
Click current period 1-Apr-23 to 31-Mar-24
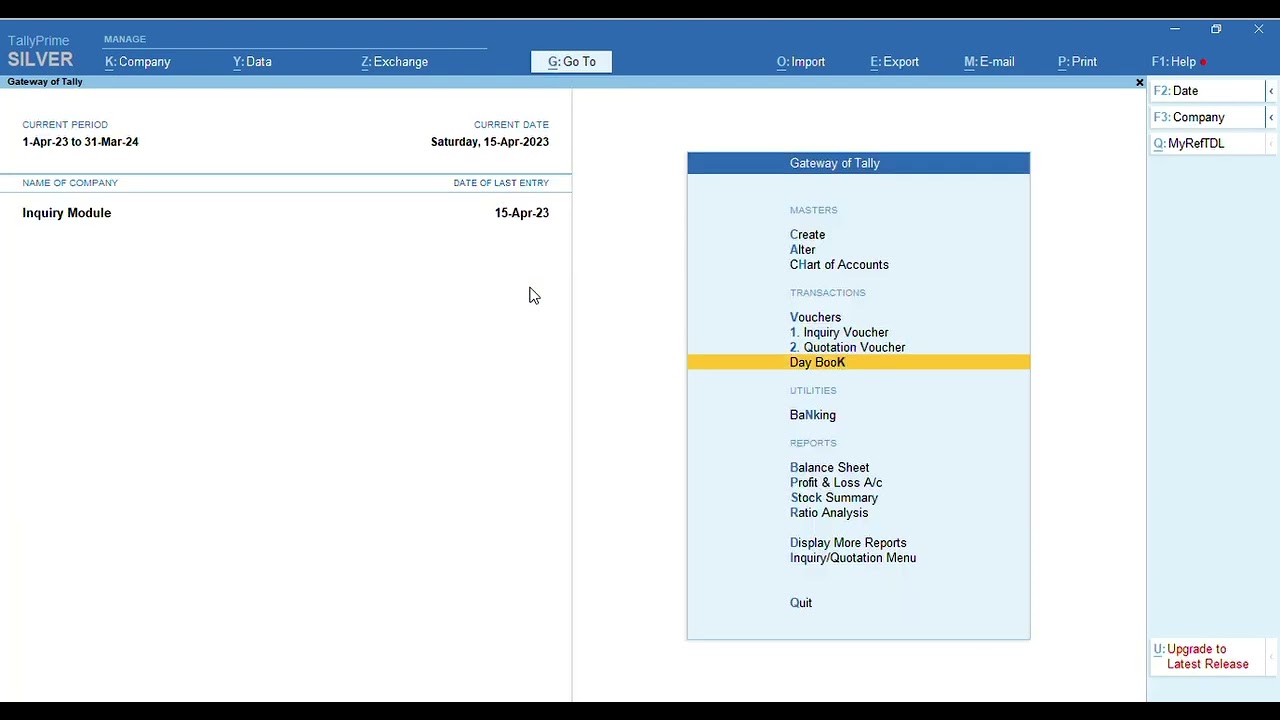tap(80, 142)
